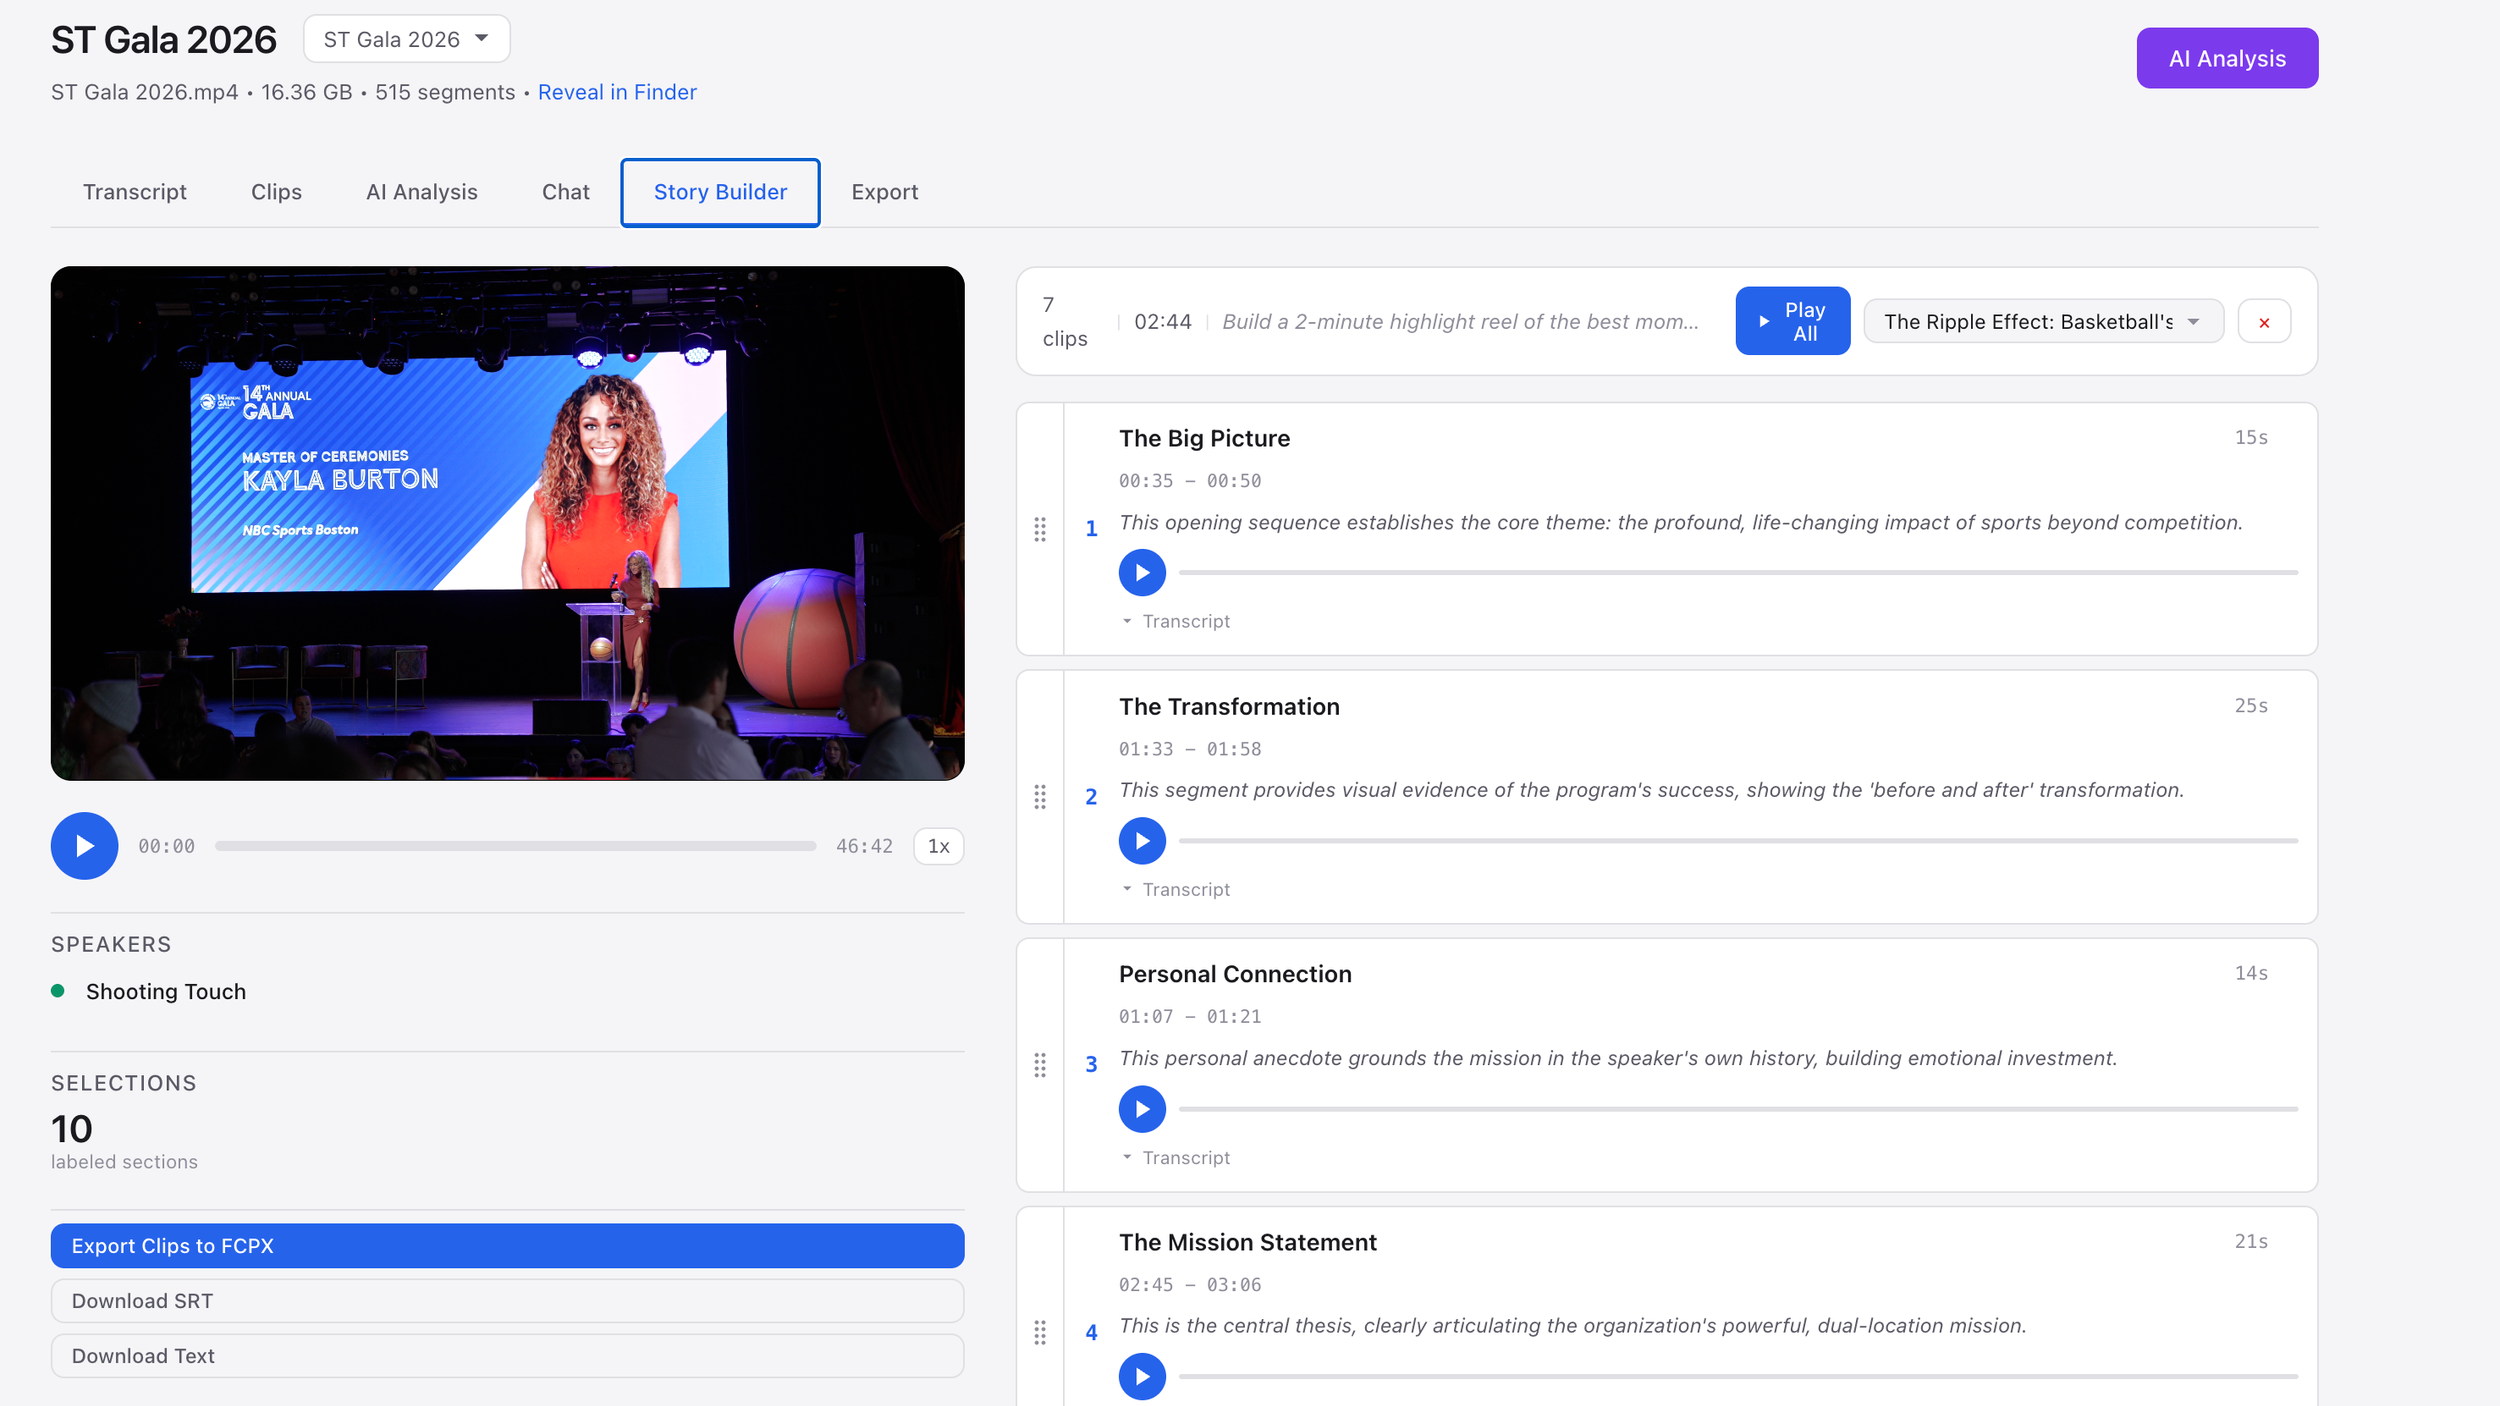
Task: Click Export Clips to FCPX button
Action: [507, 1246]
